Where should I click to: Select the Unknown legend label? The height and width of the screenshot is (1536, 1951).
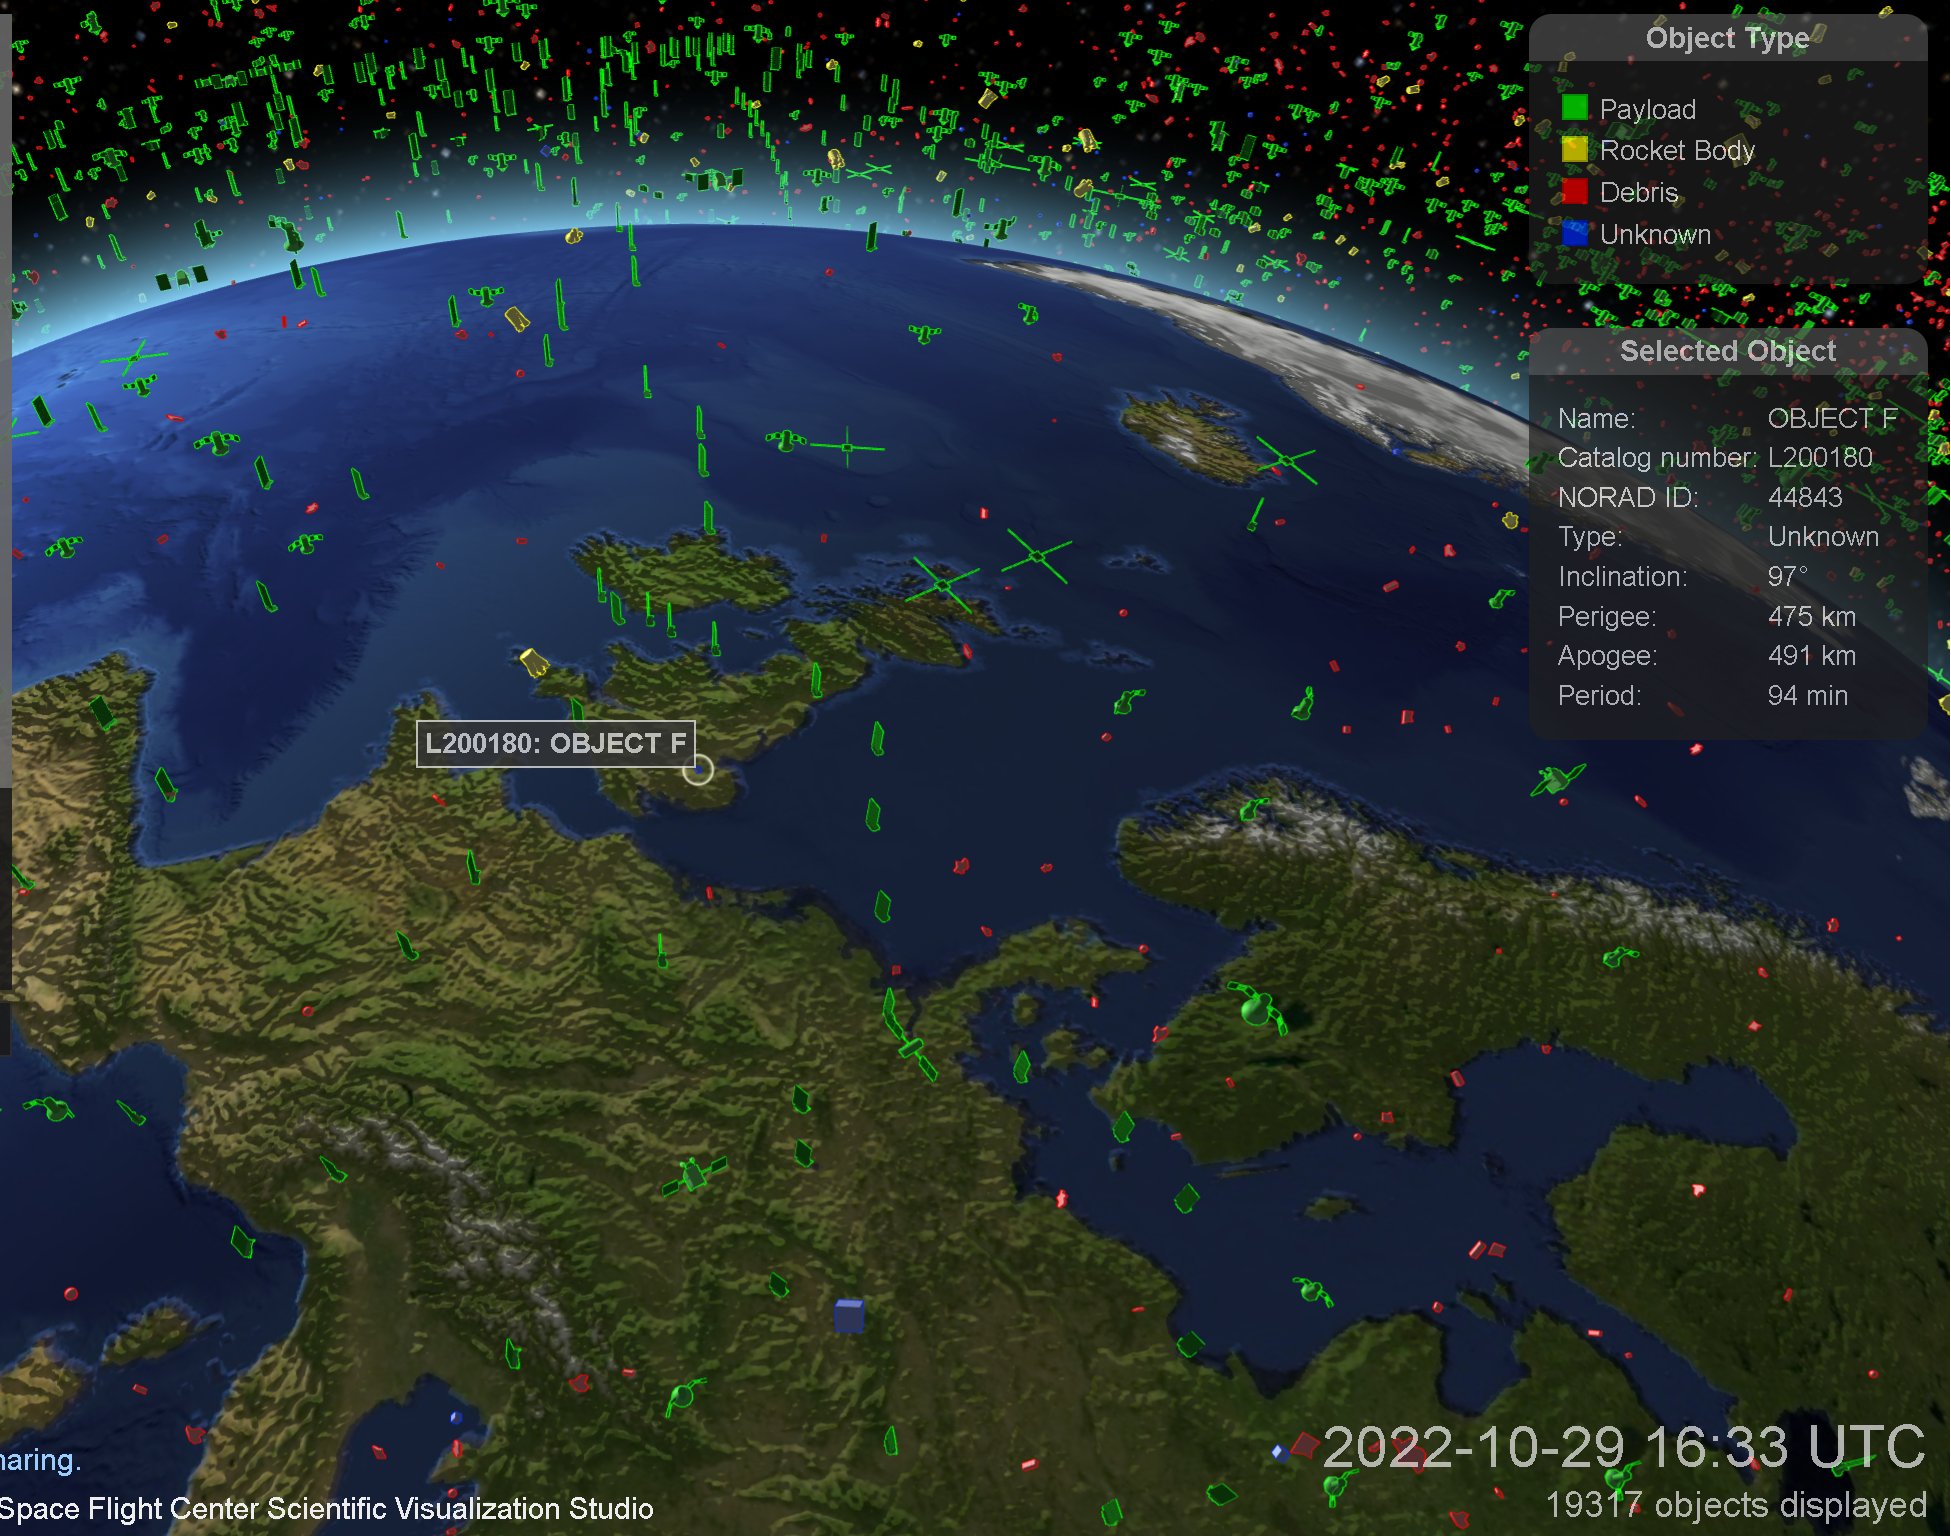[1655, 234]
